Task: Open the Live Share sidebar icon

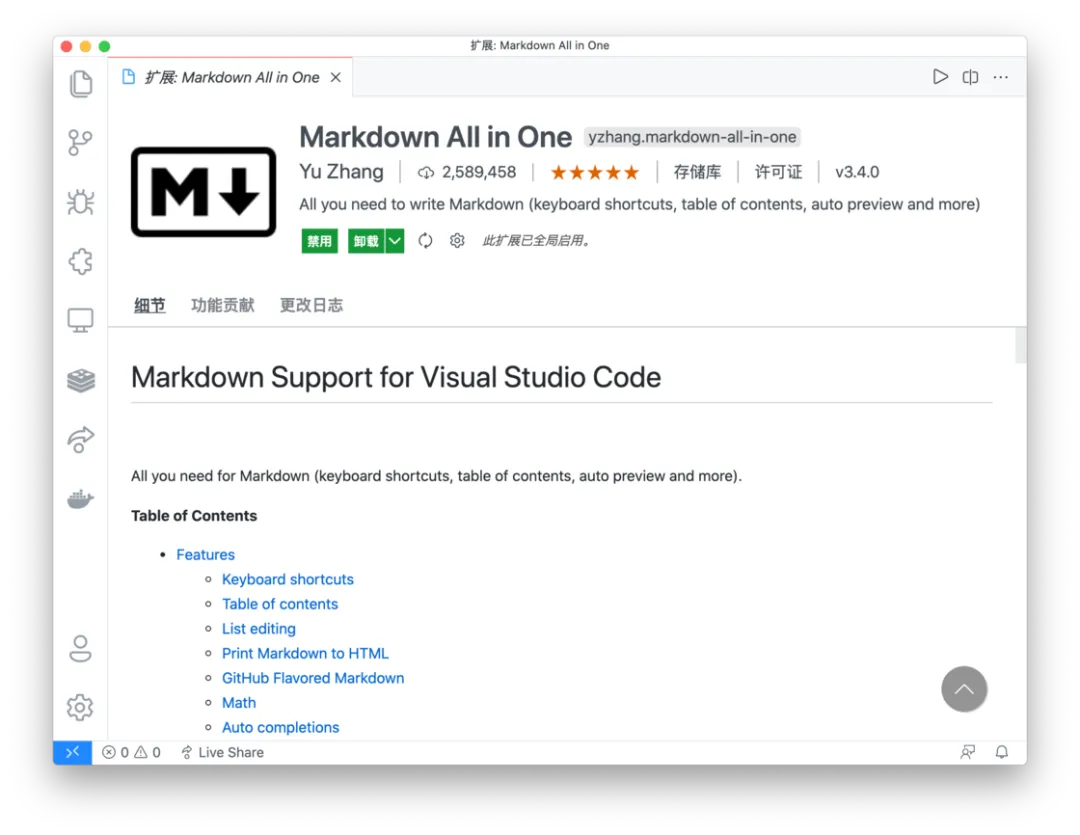Action: pos(81,440)
